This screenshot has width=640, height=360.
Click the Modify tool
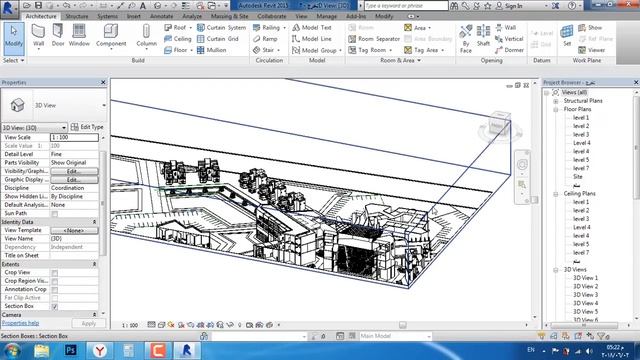(x=14, y=39)
